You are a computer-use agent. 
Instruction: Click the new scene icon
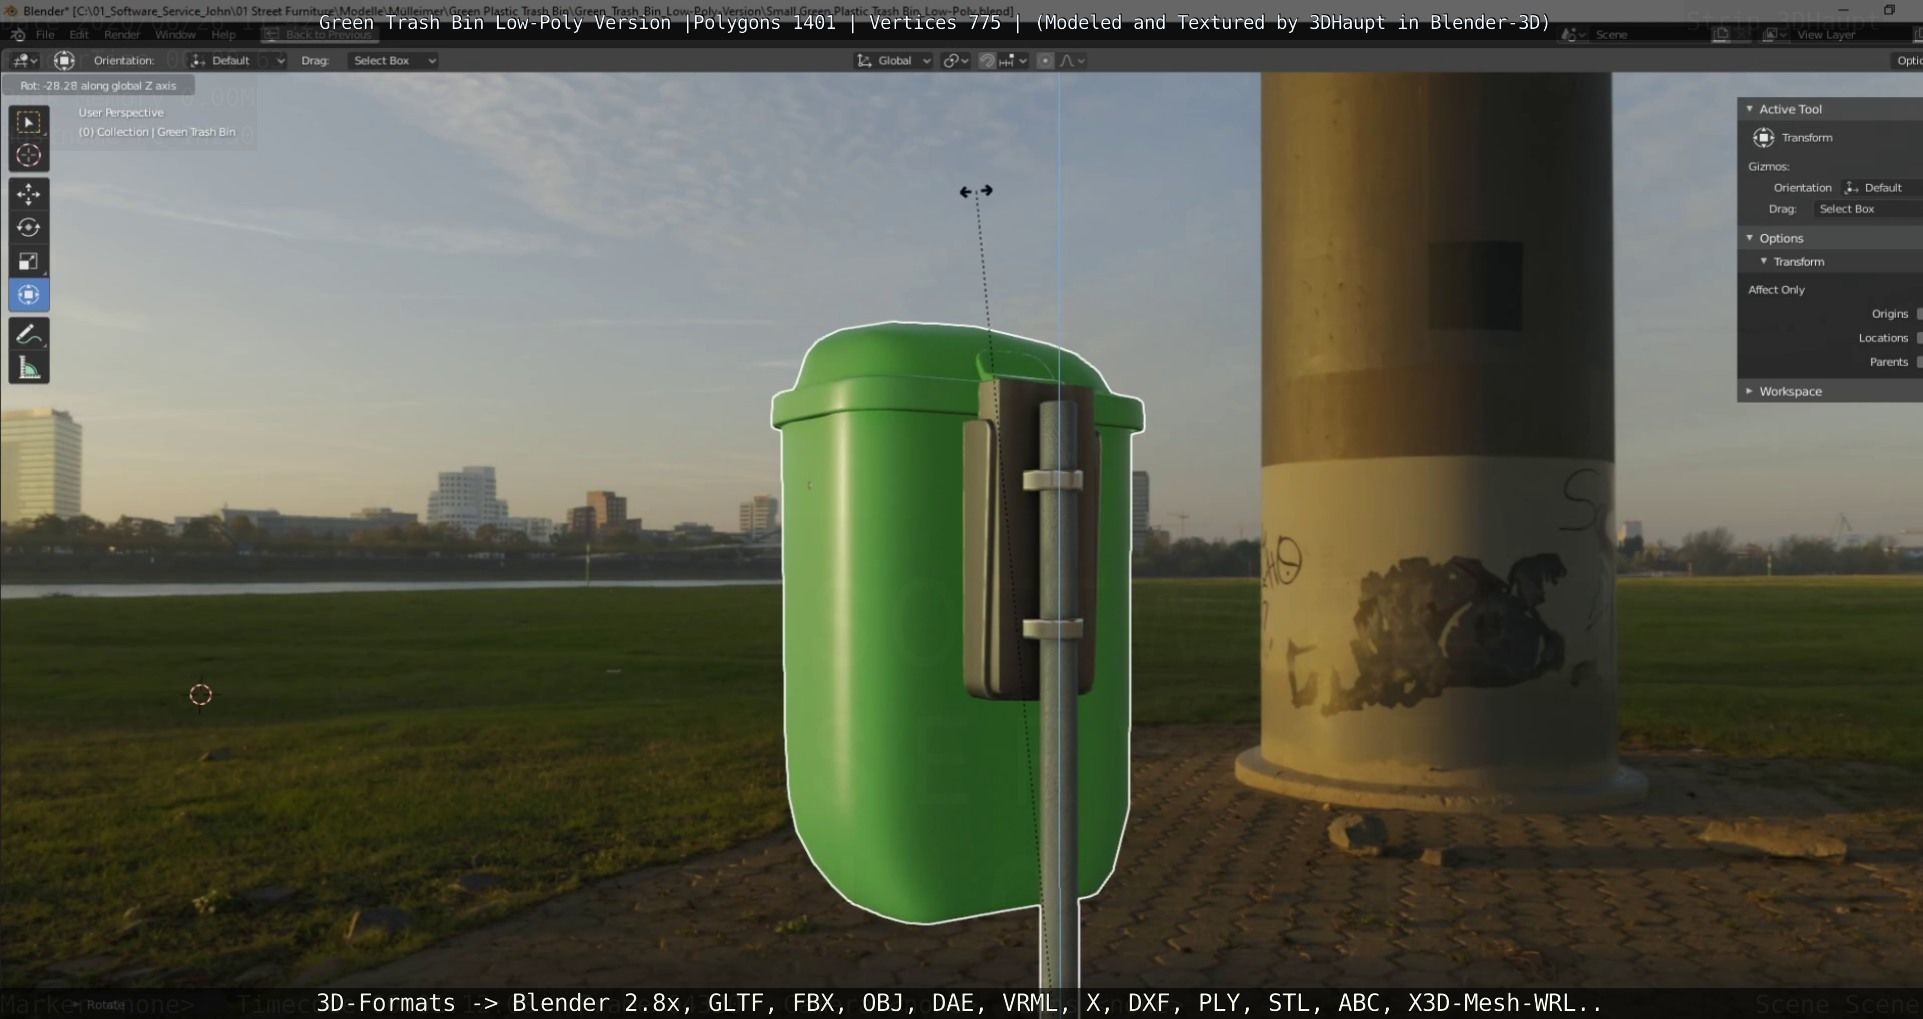[1721, 35]
